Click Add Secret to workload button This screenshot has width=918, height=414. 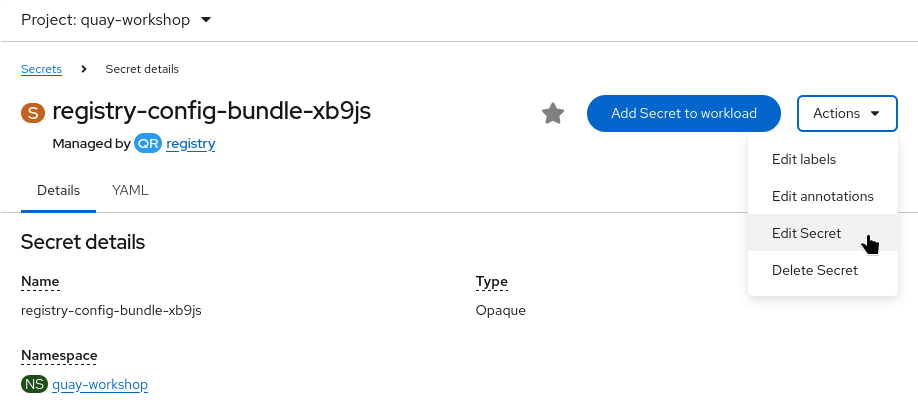pyautogui.click(x=683, y=113)
